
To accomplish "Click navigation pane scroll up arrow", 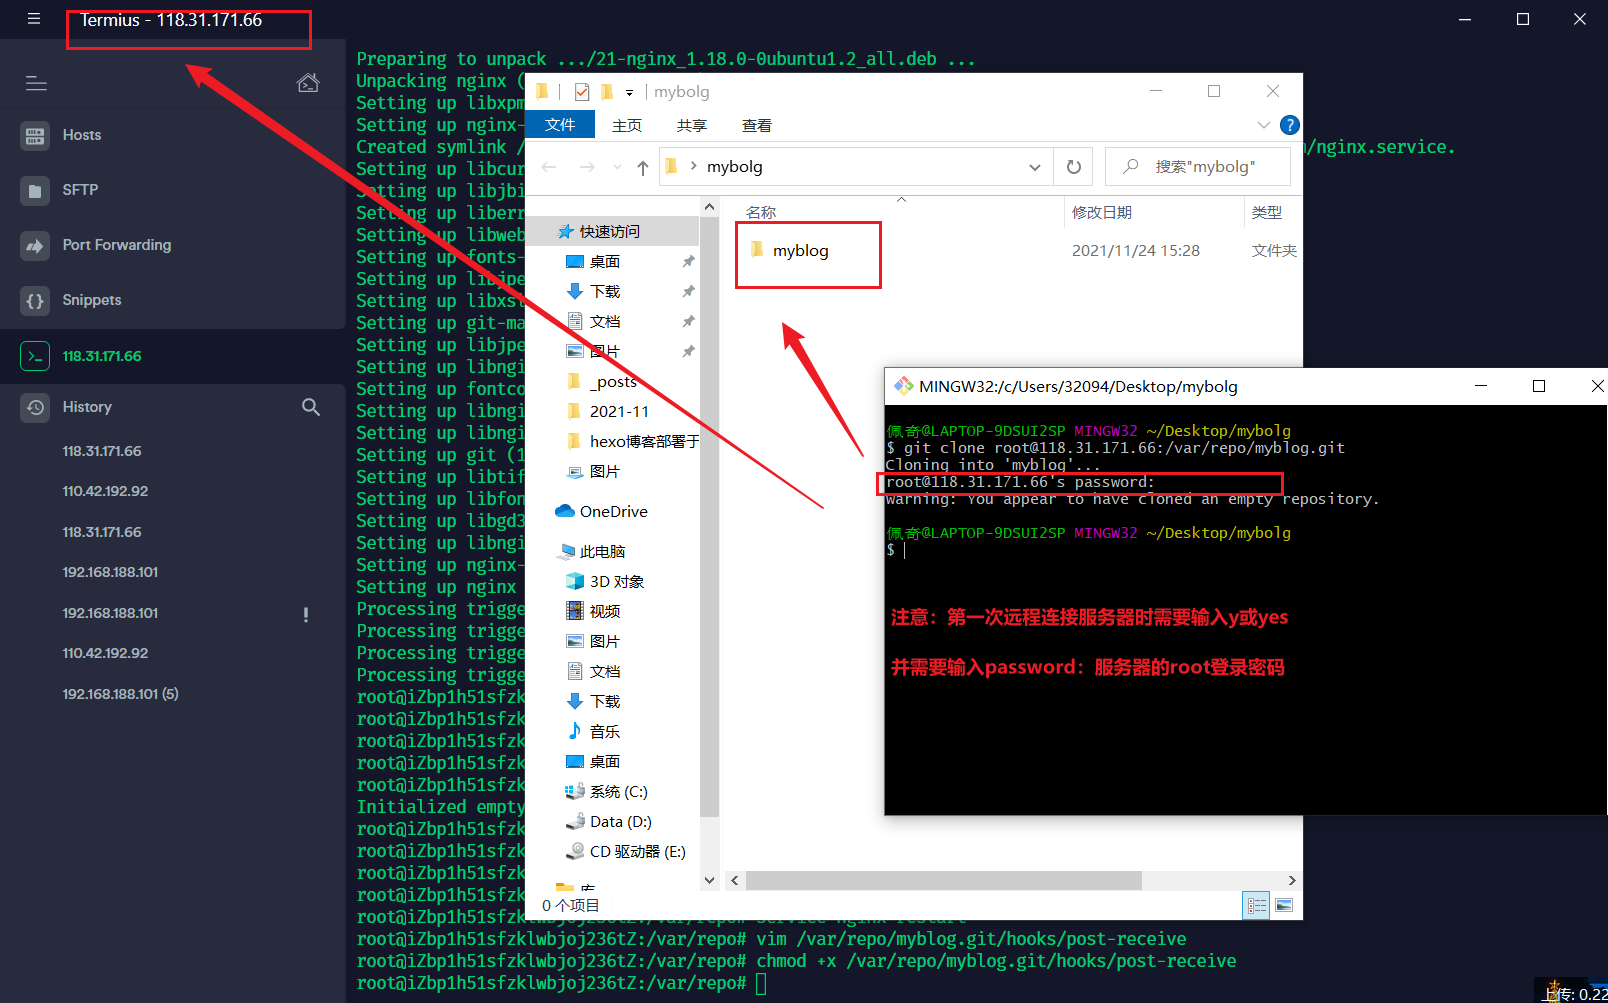I will [709, 207].
